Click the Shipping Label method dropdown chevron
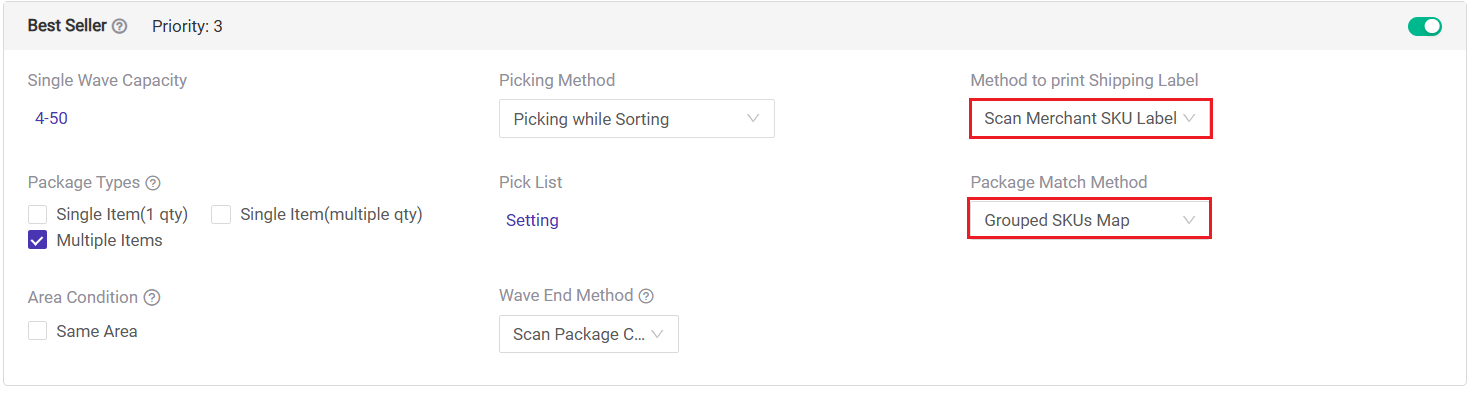1474x398 pixels. (1189, 118)
